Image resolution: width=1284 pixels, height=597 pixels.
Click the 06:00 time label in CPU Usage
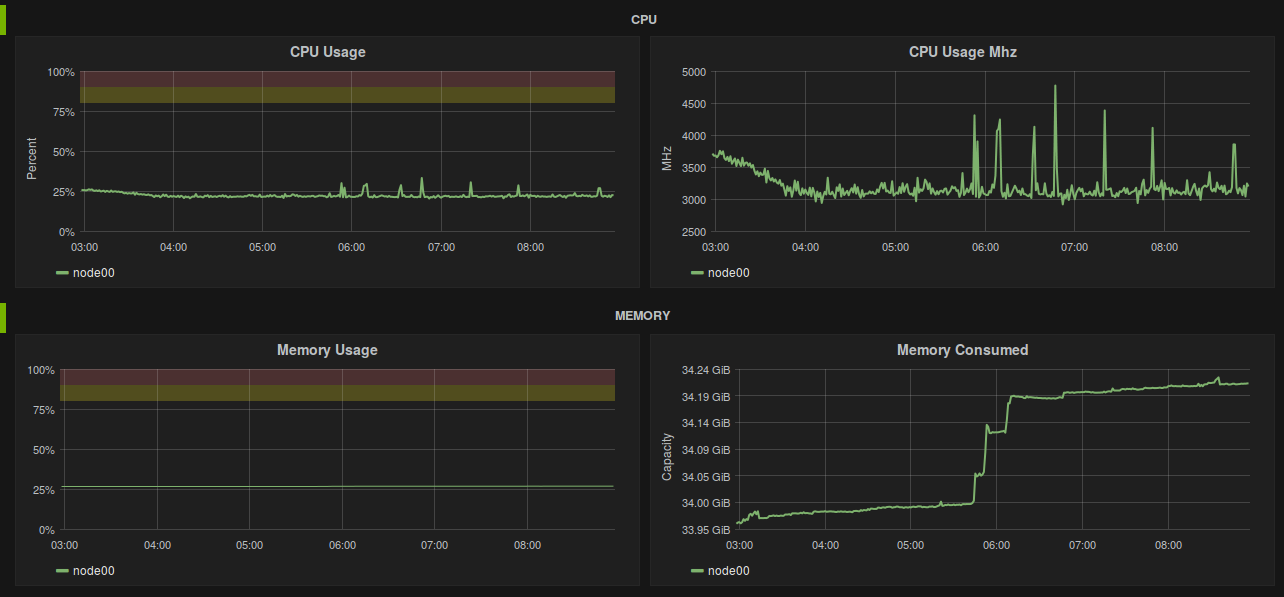352,247
